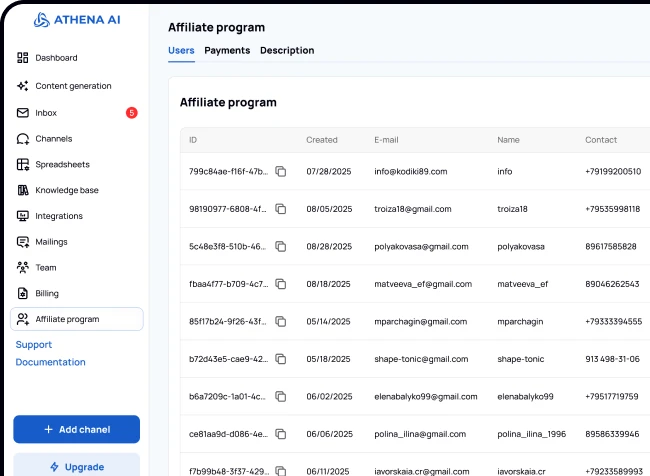Switch to the Payments tab
The image size is (650, 476).
click(x=227, y=50)
